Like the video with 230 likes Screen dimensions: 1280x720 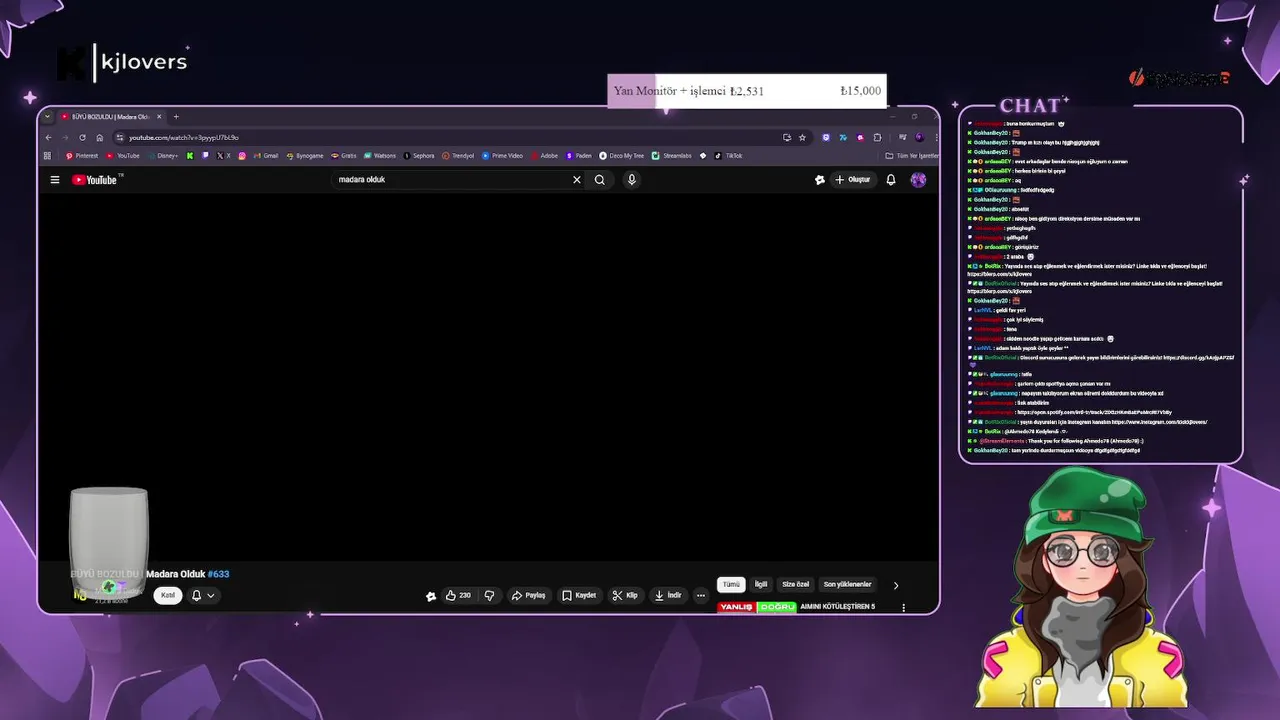click(458, 595)
